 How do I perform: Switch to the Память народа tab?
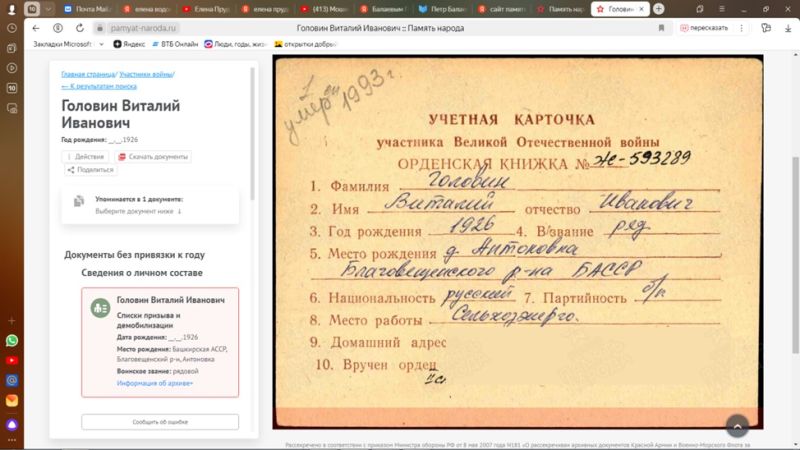[561, 9]
